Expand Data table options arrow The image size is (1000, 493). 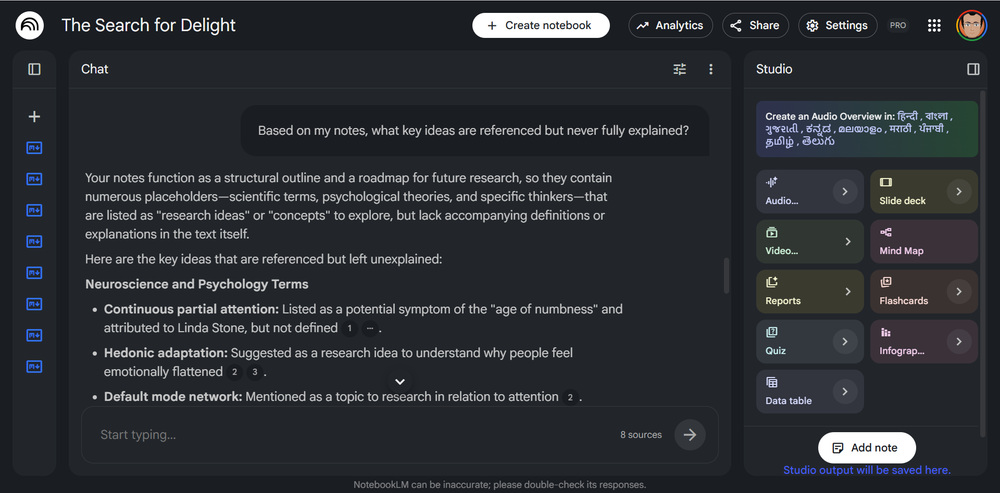pyautogui.click(x=845, y=392)
